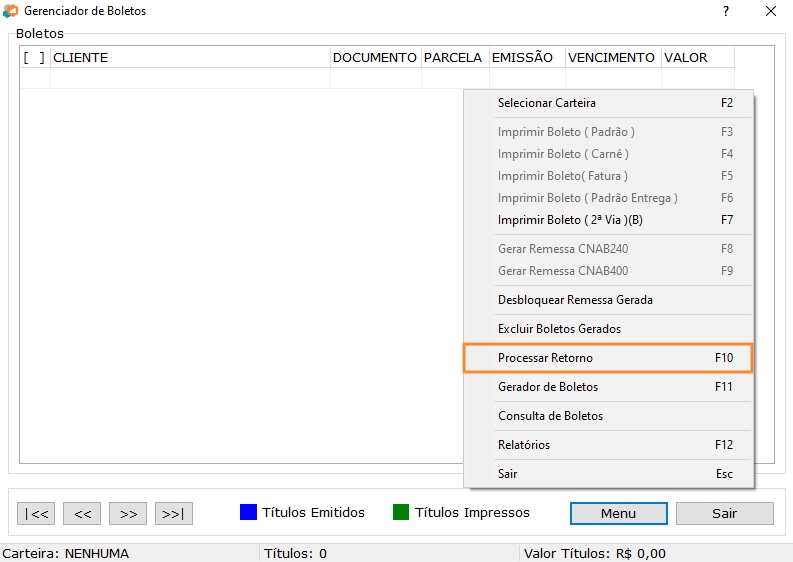This screenshot has width=793, height=562.
Task: Click the blue Títulos Emitidos color square
Action: (249, 513)
